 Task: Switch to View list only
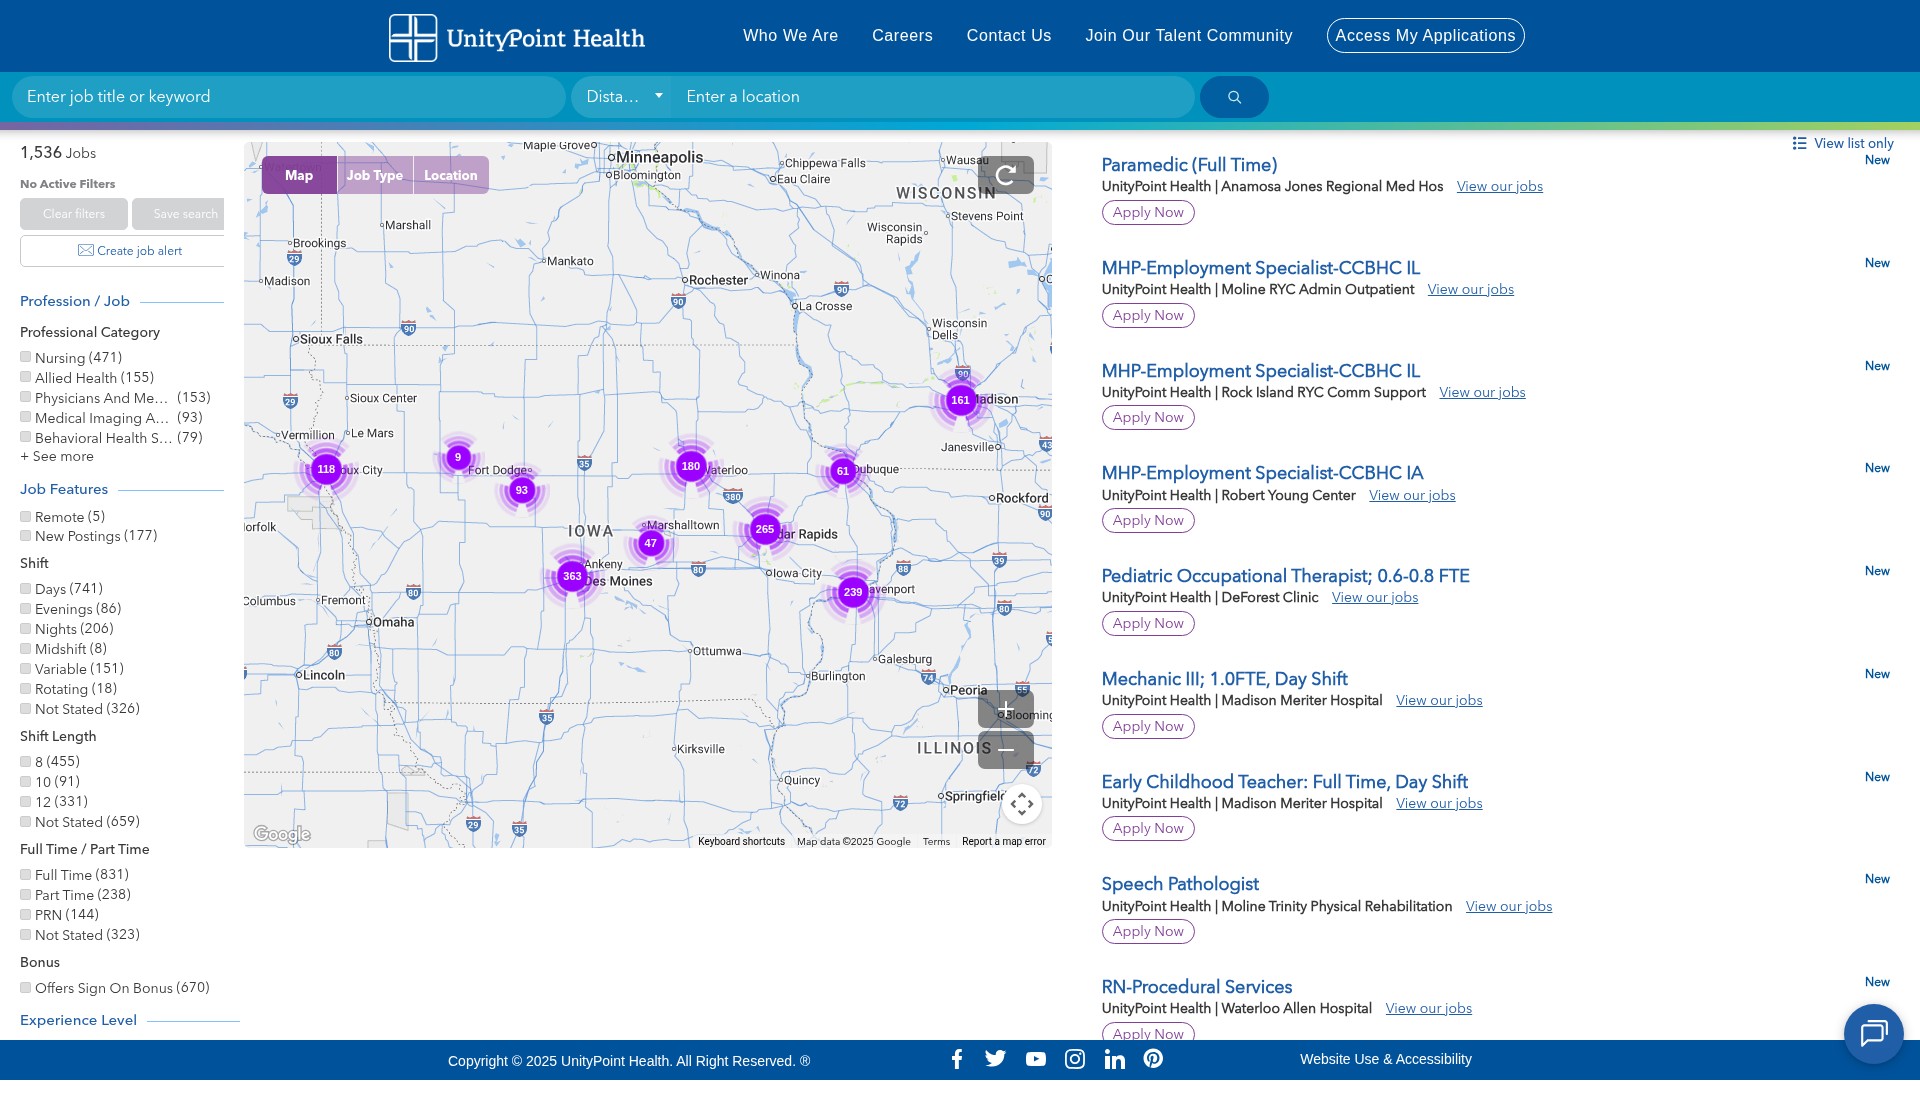click(x=1843, y=143)
